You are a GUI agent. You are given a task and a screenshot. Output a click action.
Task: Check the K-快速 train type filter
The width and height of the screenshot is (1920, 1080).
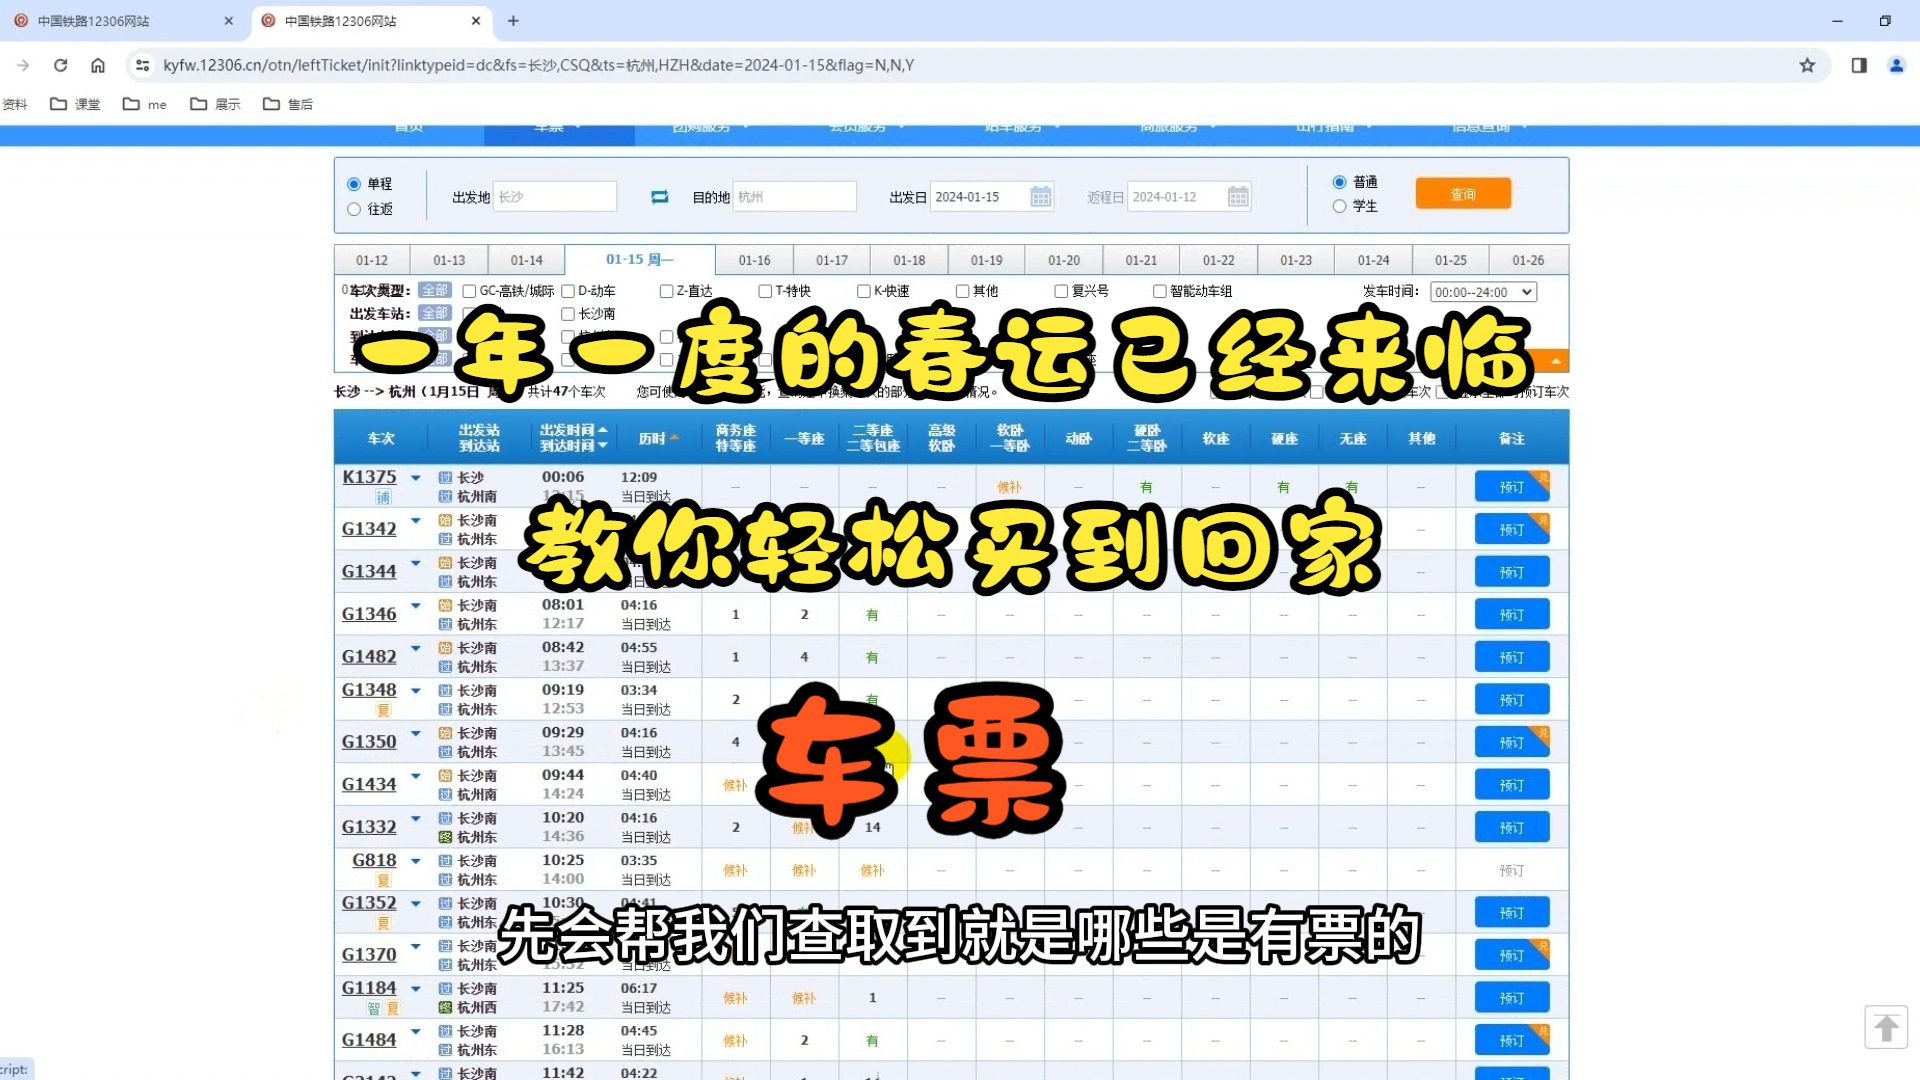[864, 291]
